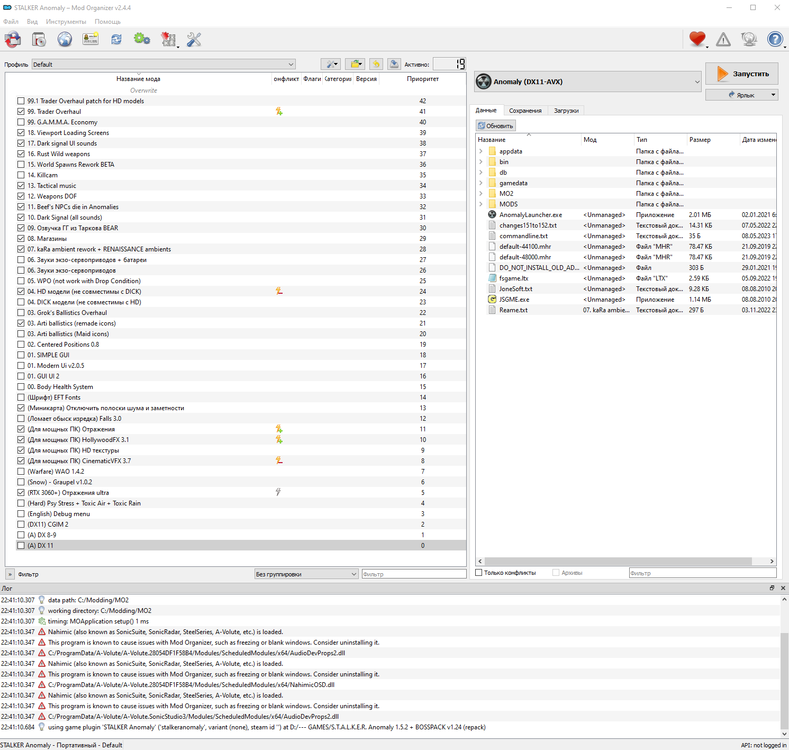The width and height of the screenshot is (789, 750).
Task: Sort data files by Размер header
Action: coord(713,139)
